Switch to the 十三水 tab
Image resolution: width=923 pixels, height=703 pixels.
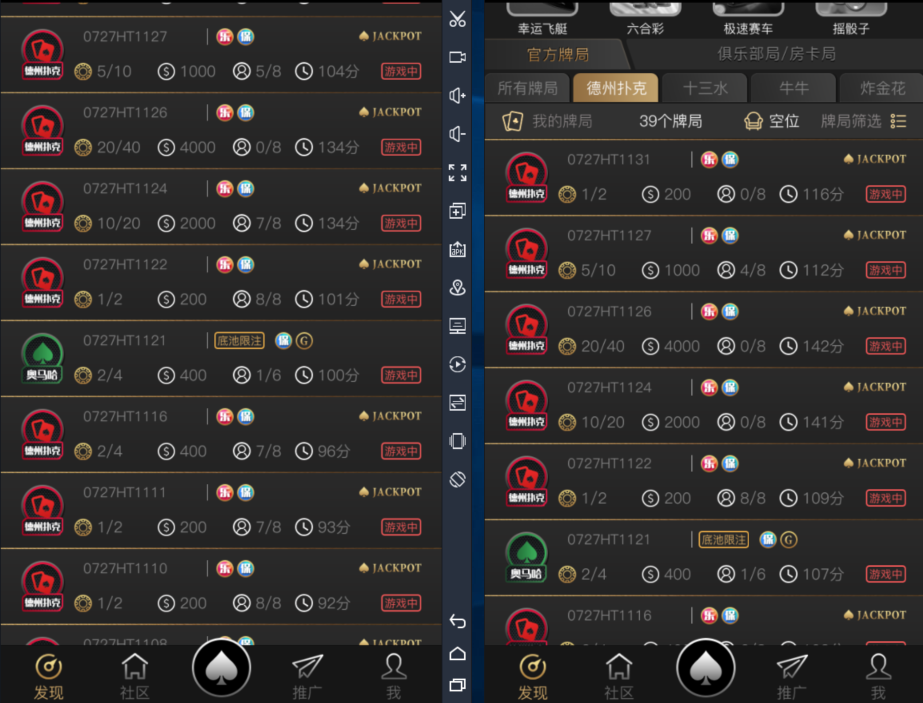pos(705,88)
